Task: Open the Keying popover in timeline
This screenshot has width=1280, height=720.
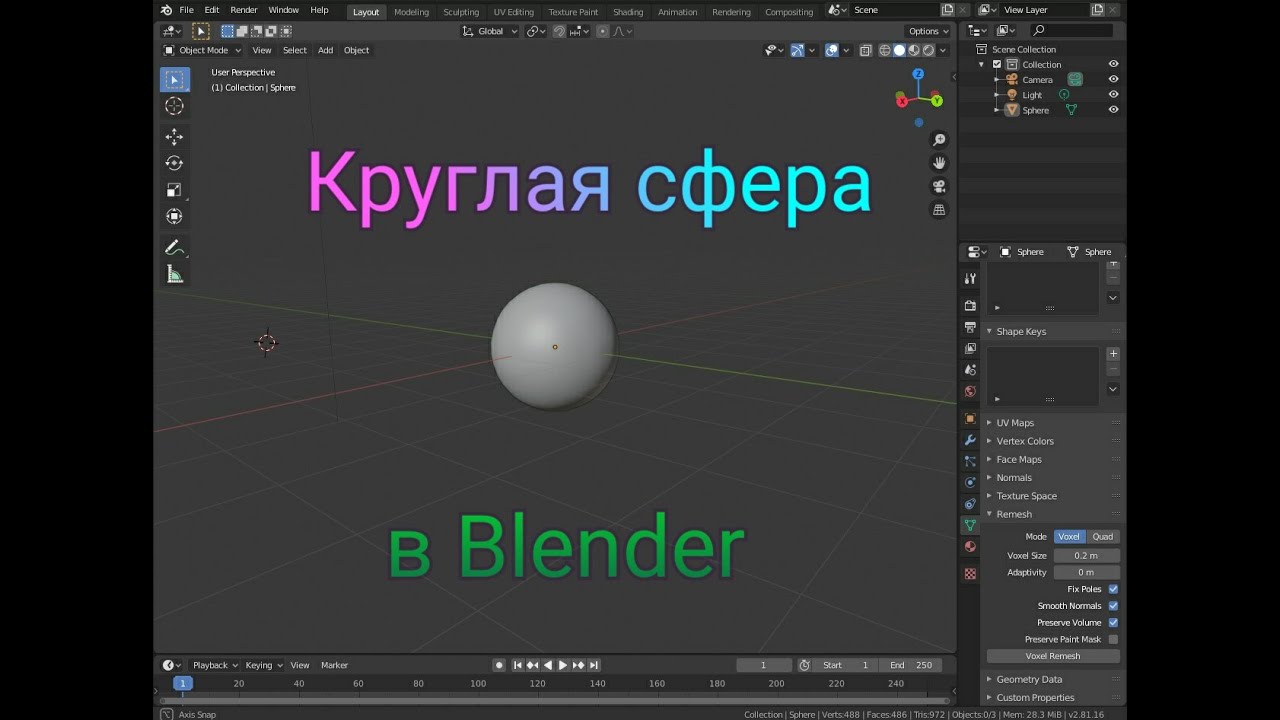Action: (x=264, y=665)
